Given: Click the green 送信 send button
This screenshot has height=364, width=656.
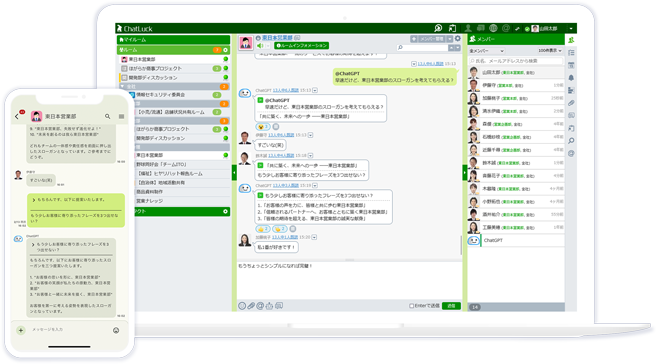Looking at the screenshot, I should (x=451, y=306).
